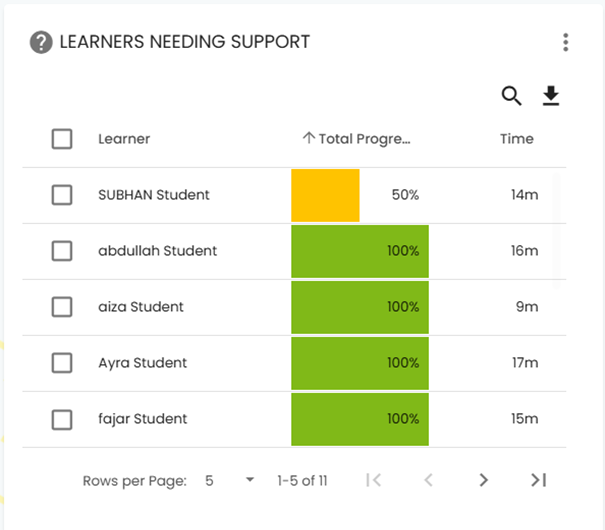
Task: Select the SUBHAN Student row checkbox
Action: click(x=62, y=195)
